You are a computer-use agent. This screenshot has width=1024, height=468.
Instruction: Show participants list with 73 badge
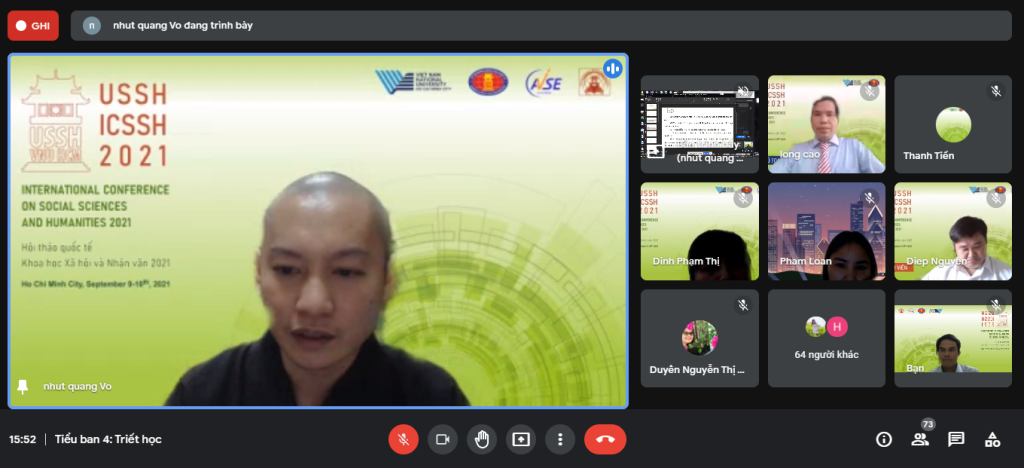click(x=920, y=439)
